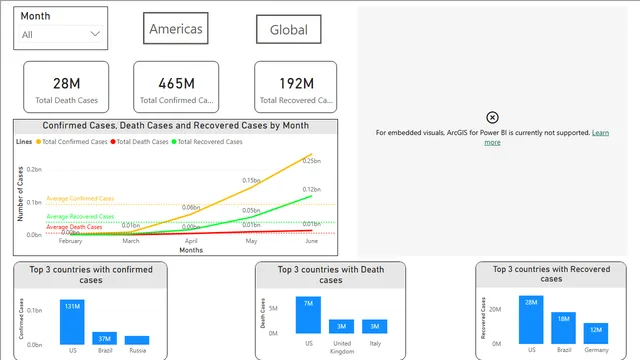Image resolution: width=640 pixels, height=360 pixels.
Task: Open the Month dropdown set to All
Action: [x=60, y=34]
